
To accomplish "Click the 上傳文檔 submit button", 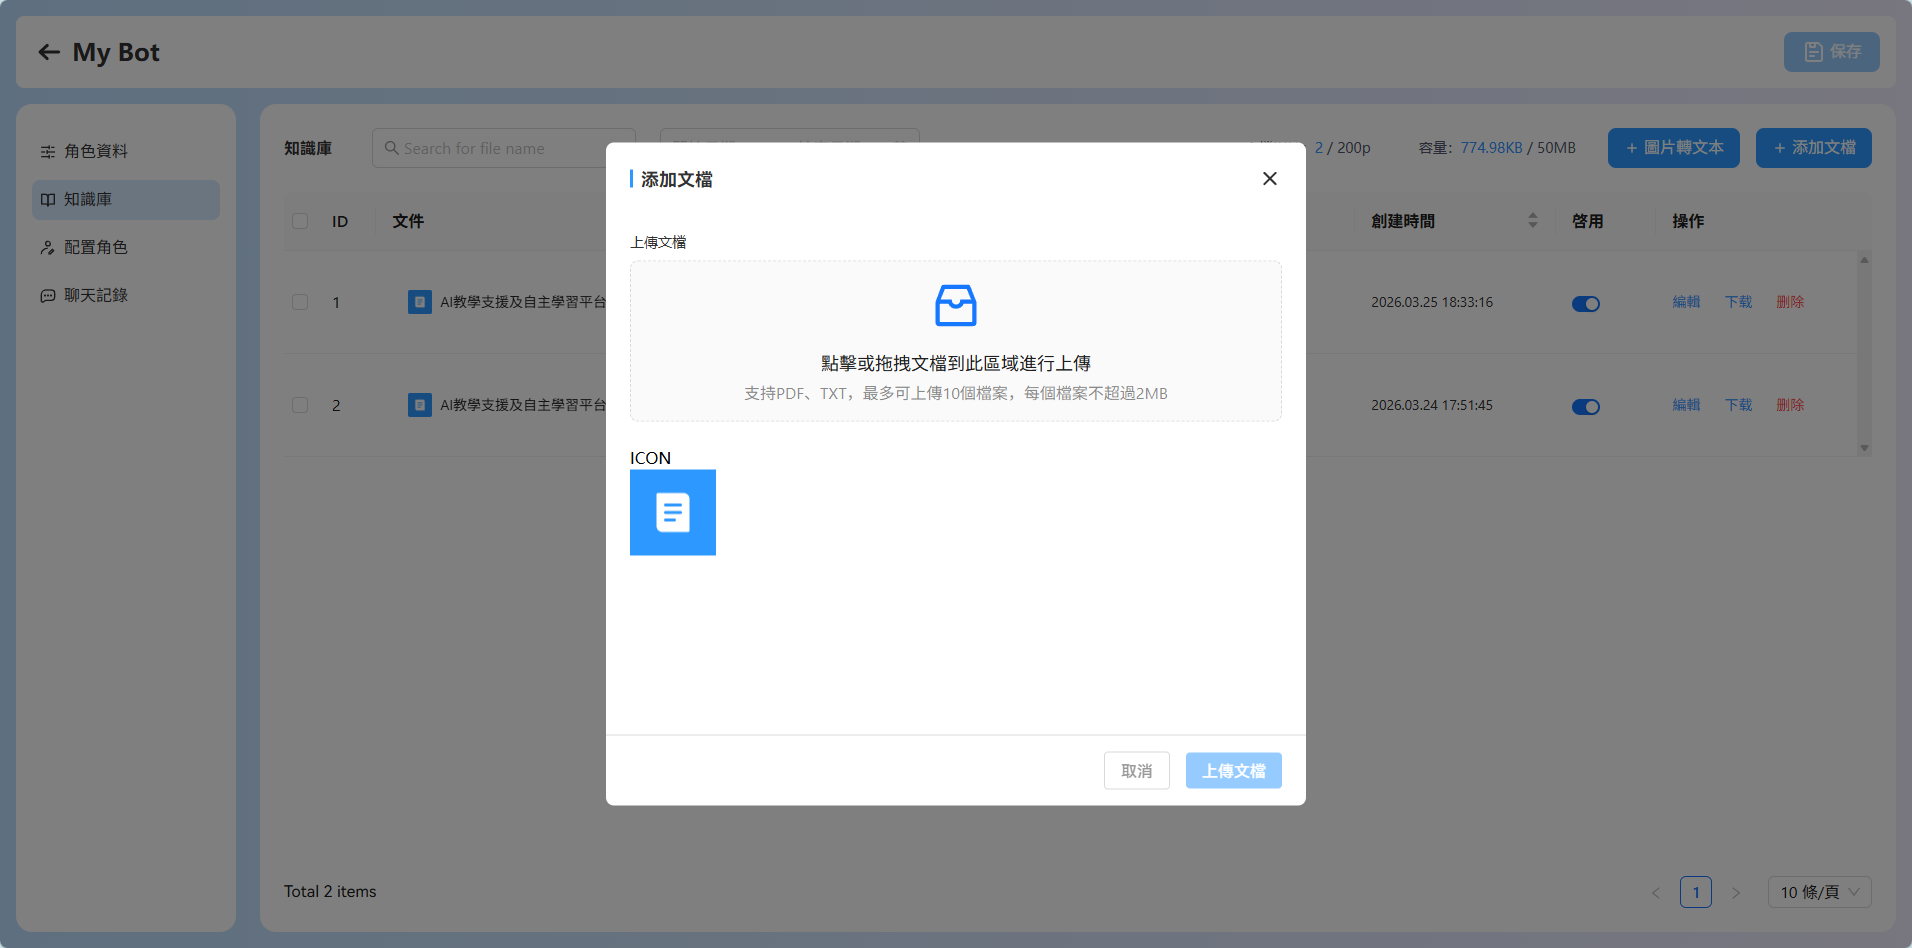I will click(x=1234, y=771).
